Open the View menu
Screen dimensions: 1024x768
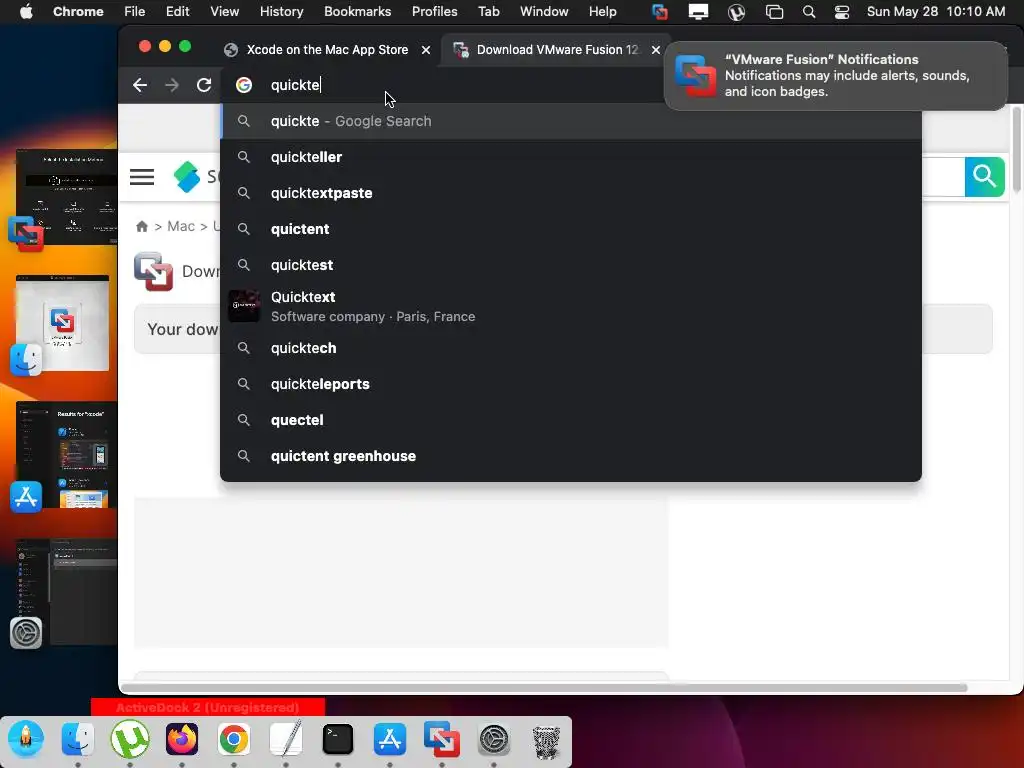pyautogui.click(x=224, y=12)
